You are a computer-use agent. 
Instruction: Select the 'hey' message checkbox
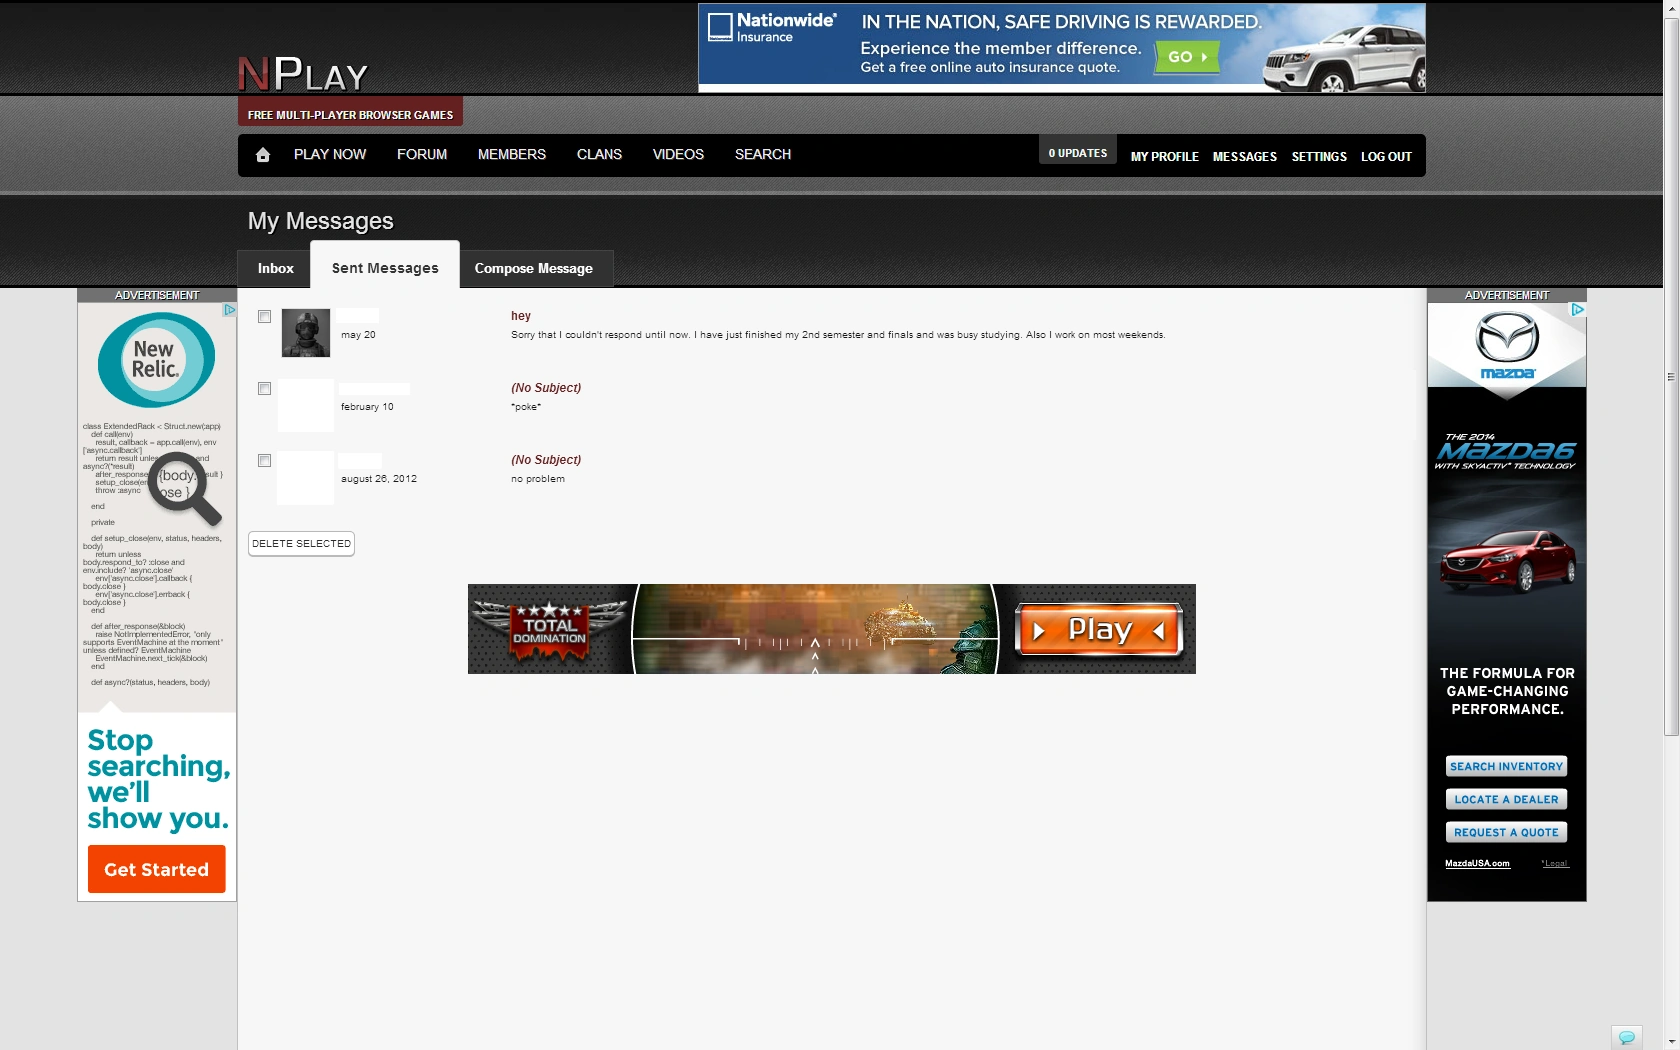(264, 317)
